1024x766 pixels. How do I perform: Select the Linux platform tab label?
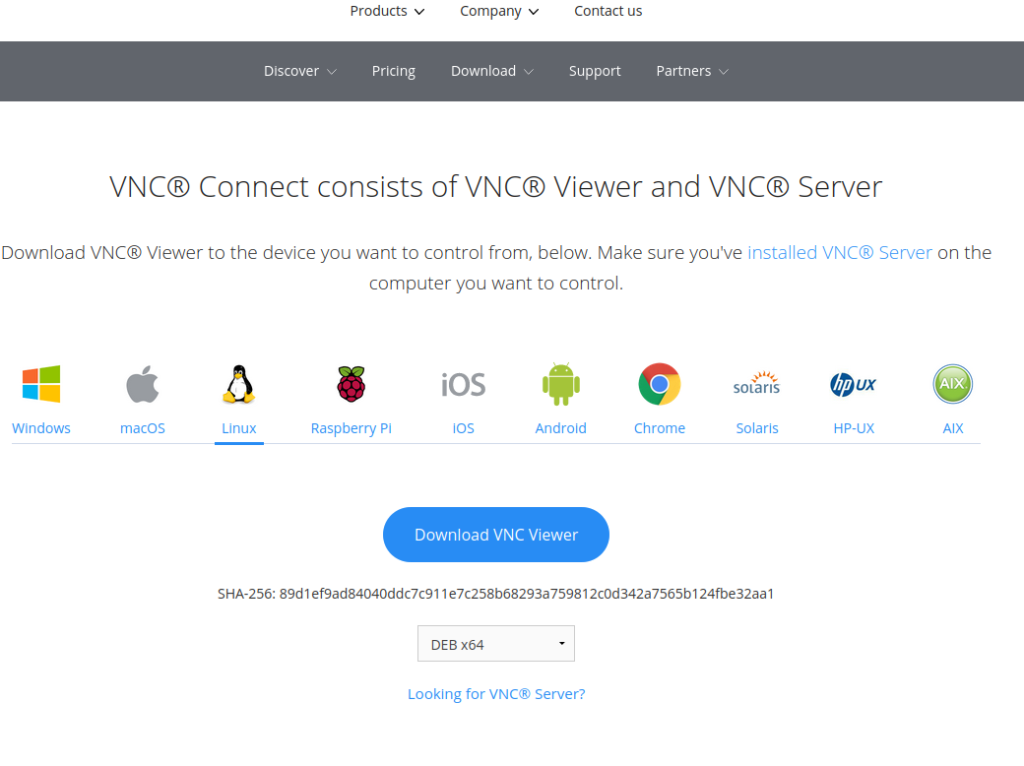coord(239,428)
